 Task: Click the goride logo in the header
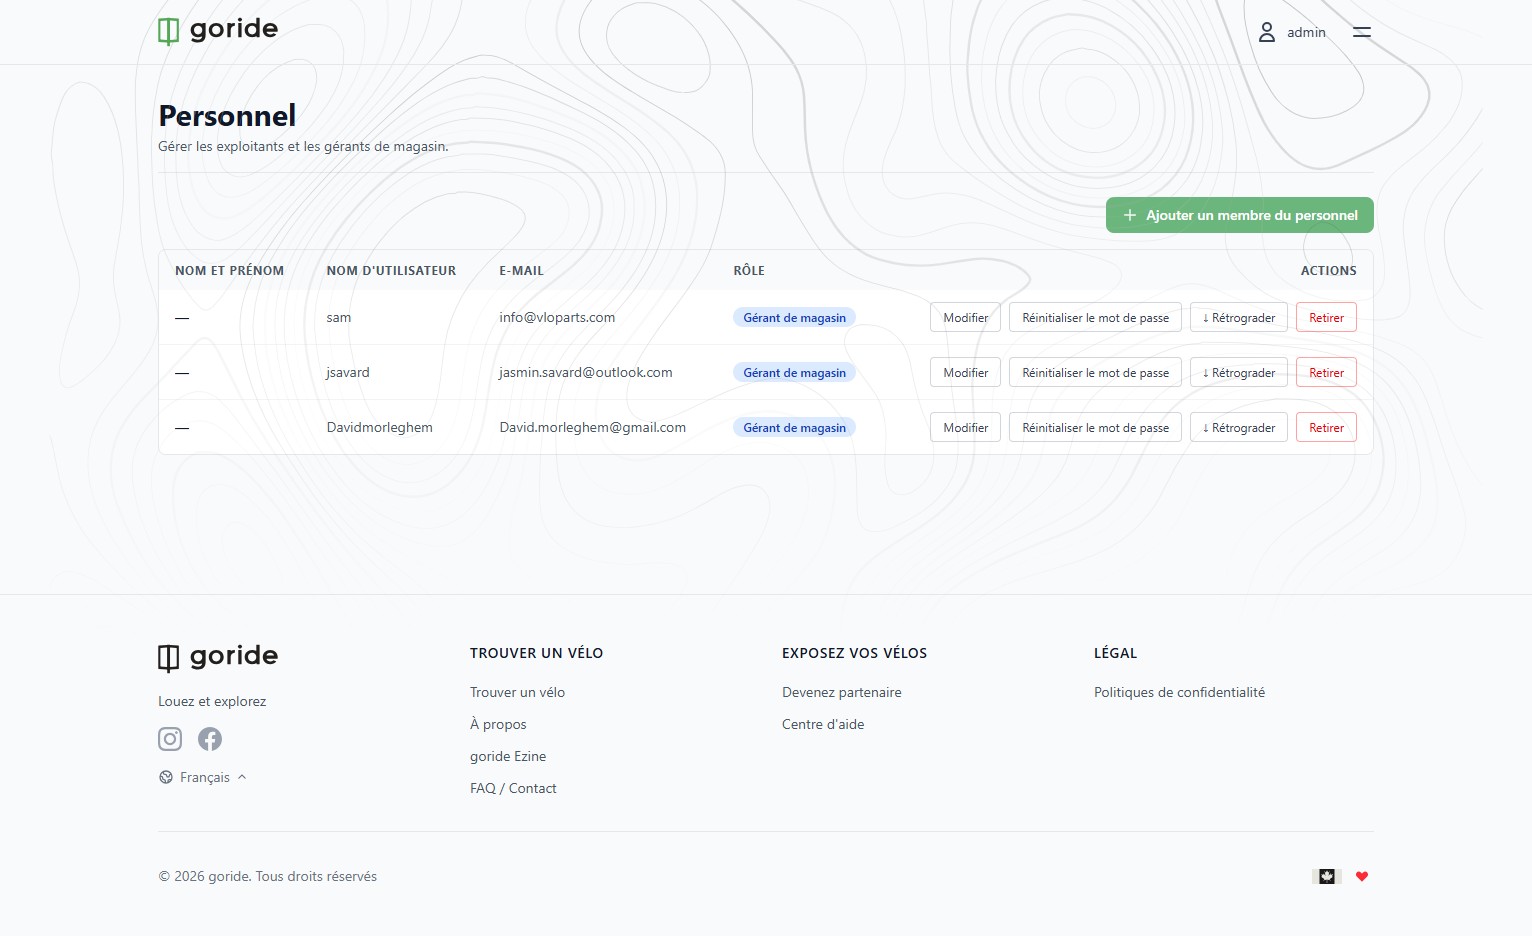tap(218, 30)
